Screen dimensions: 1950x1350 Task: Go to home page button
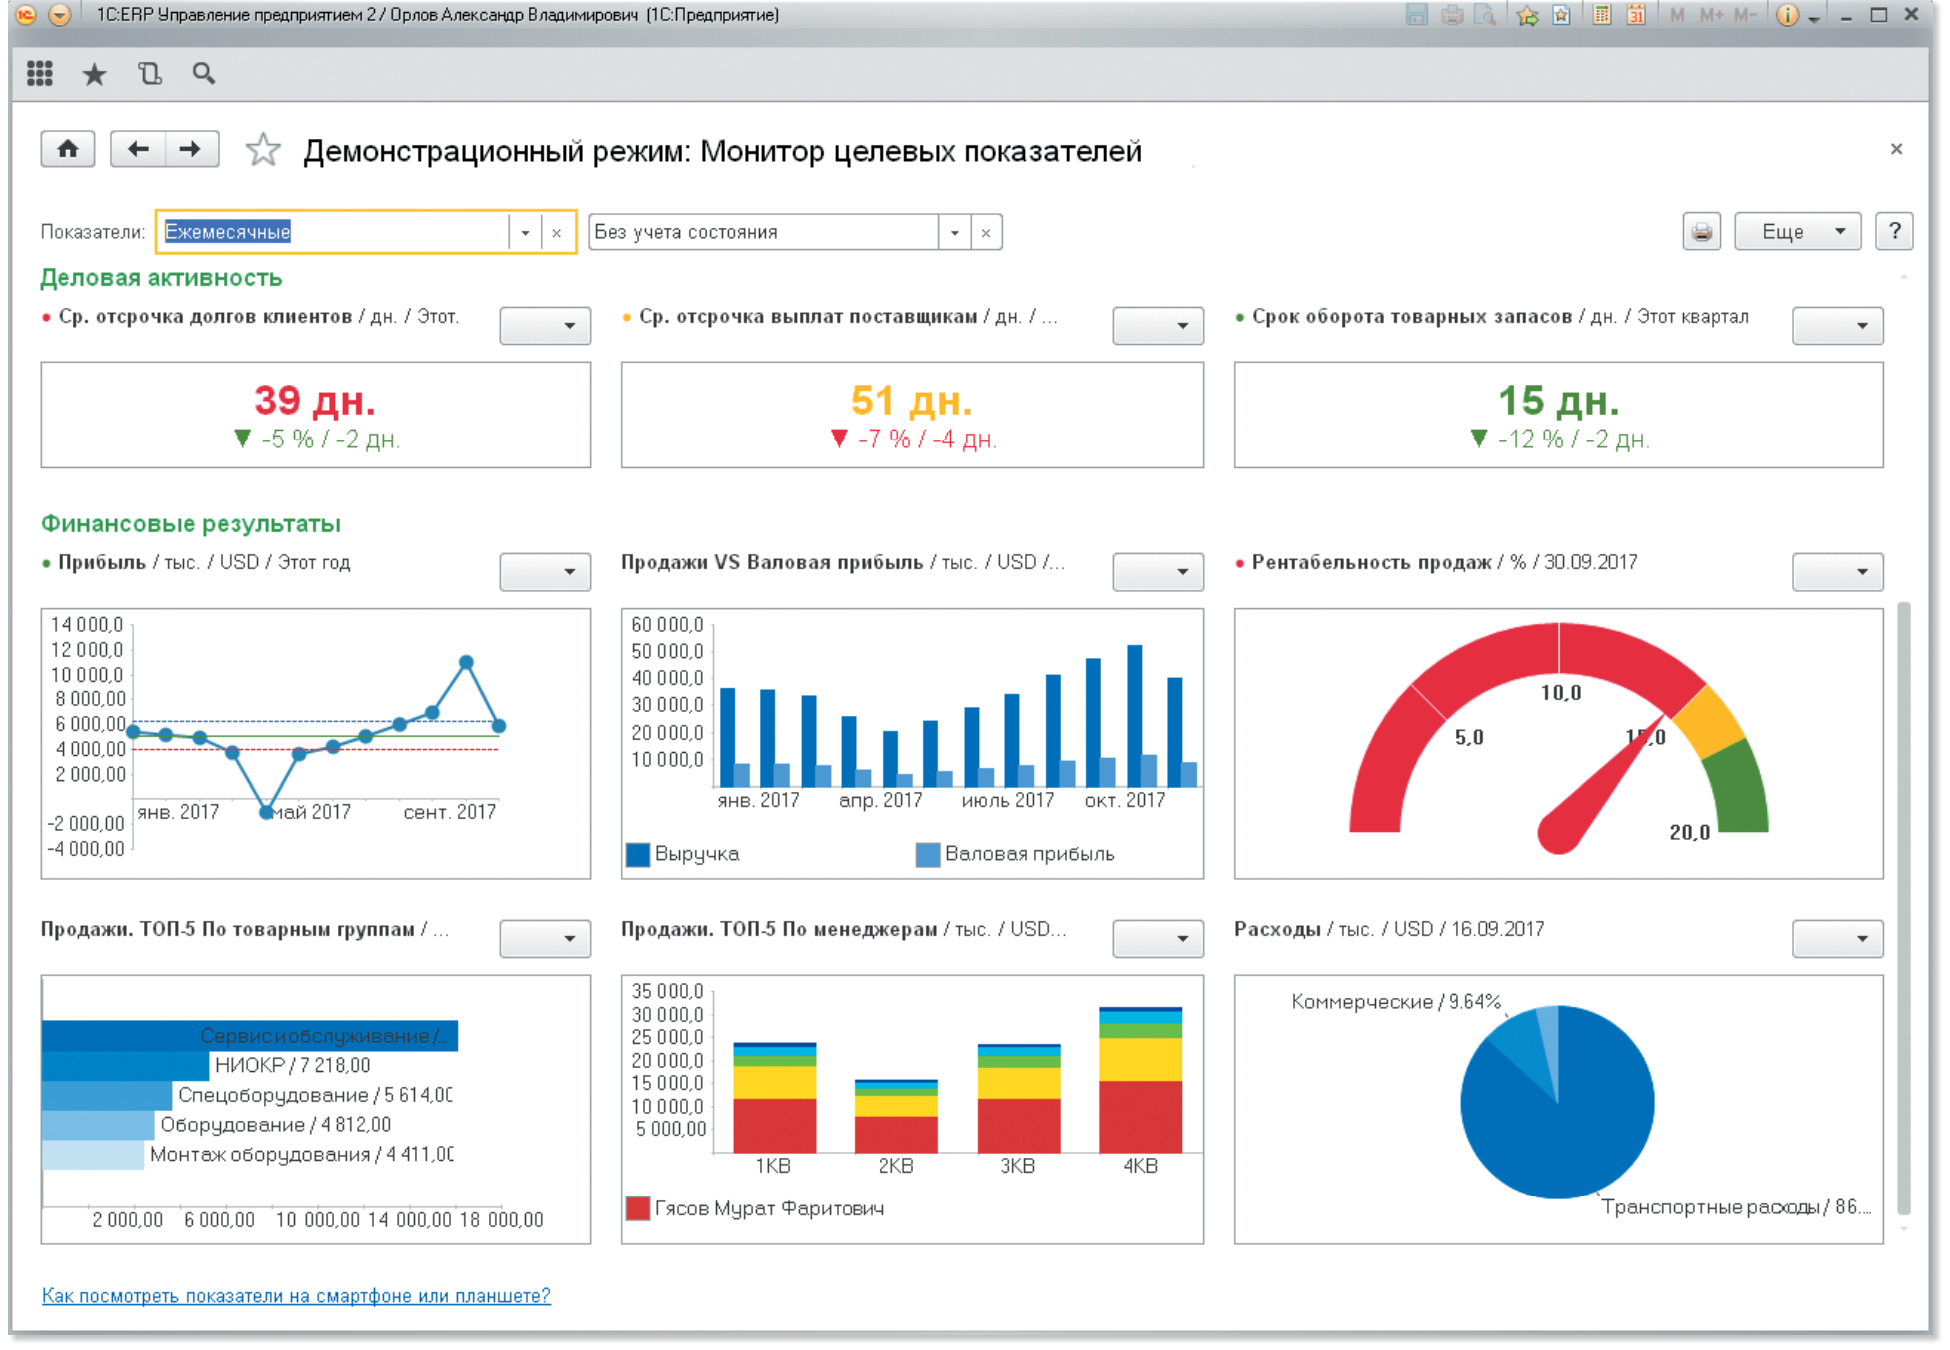(x=68, y=150)
